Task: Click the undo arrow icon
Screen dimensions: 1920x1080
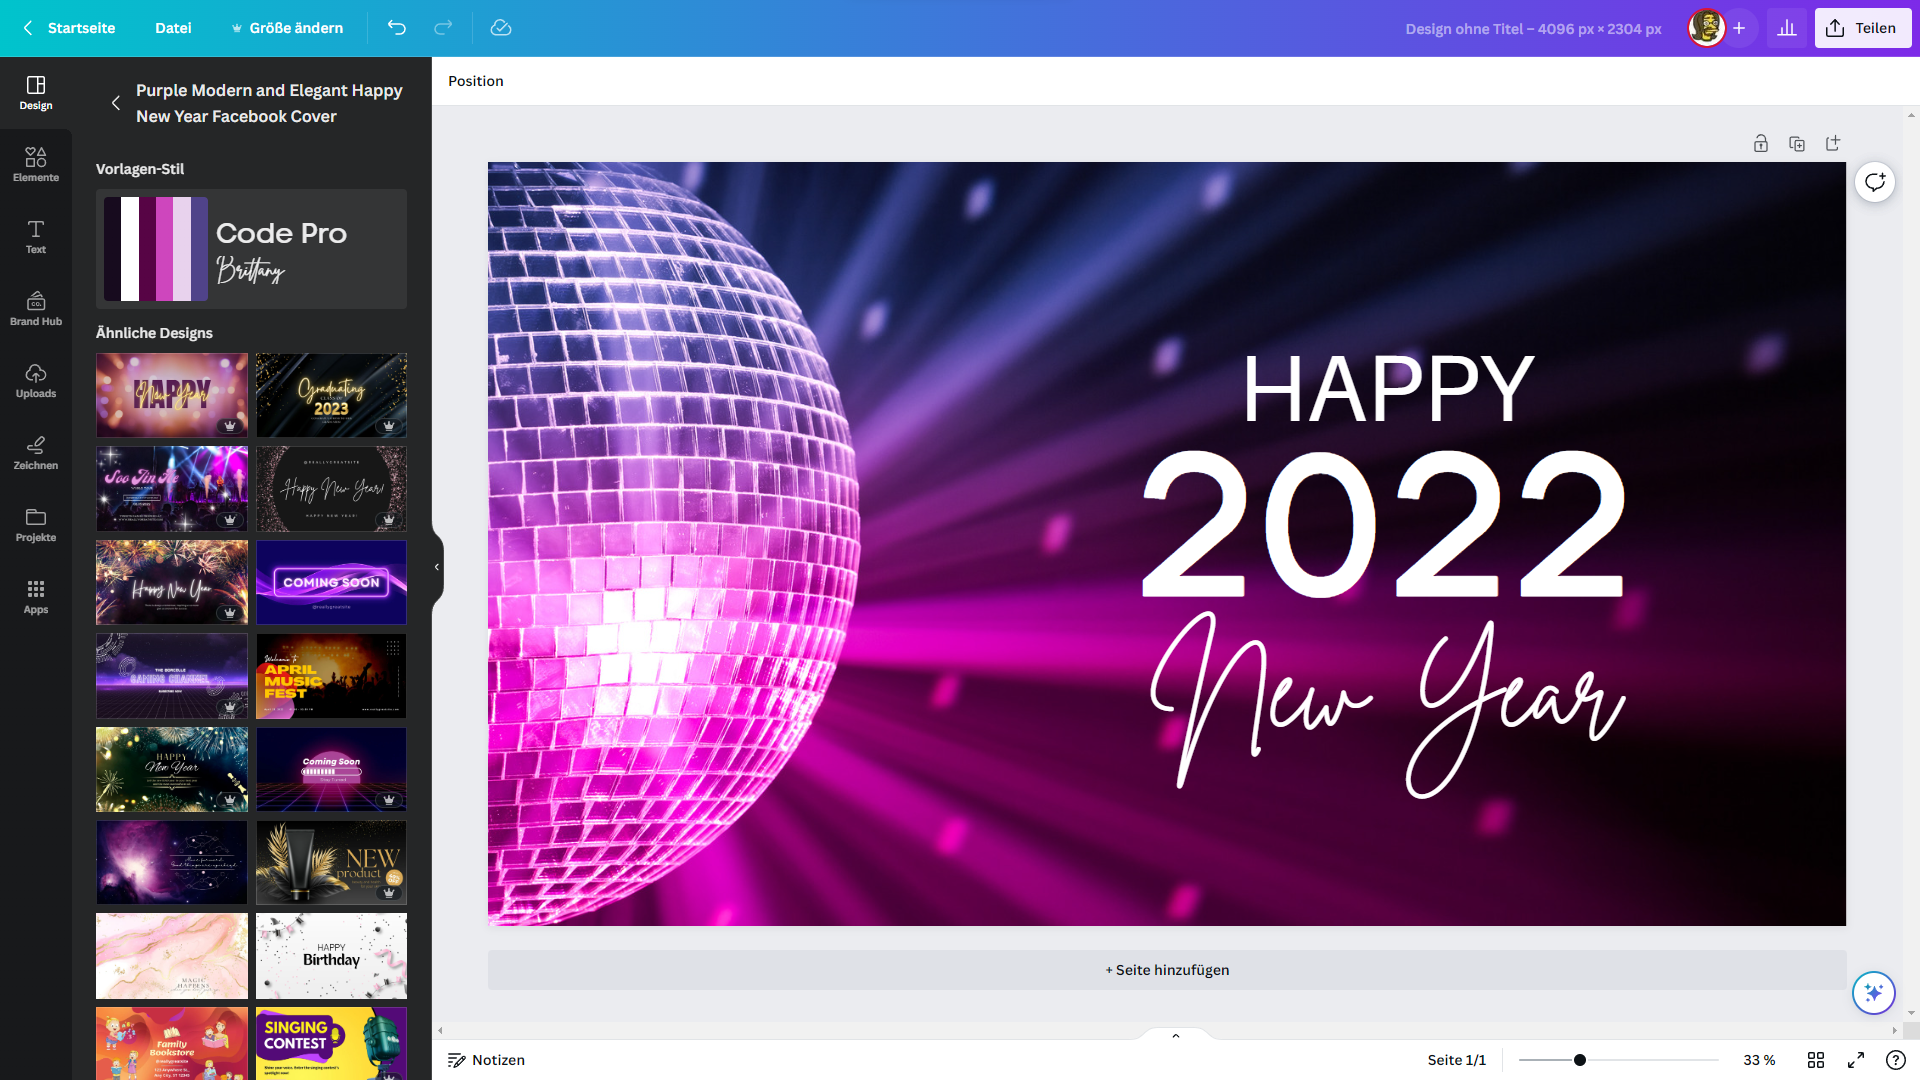Action: (x=397, y=28)
